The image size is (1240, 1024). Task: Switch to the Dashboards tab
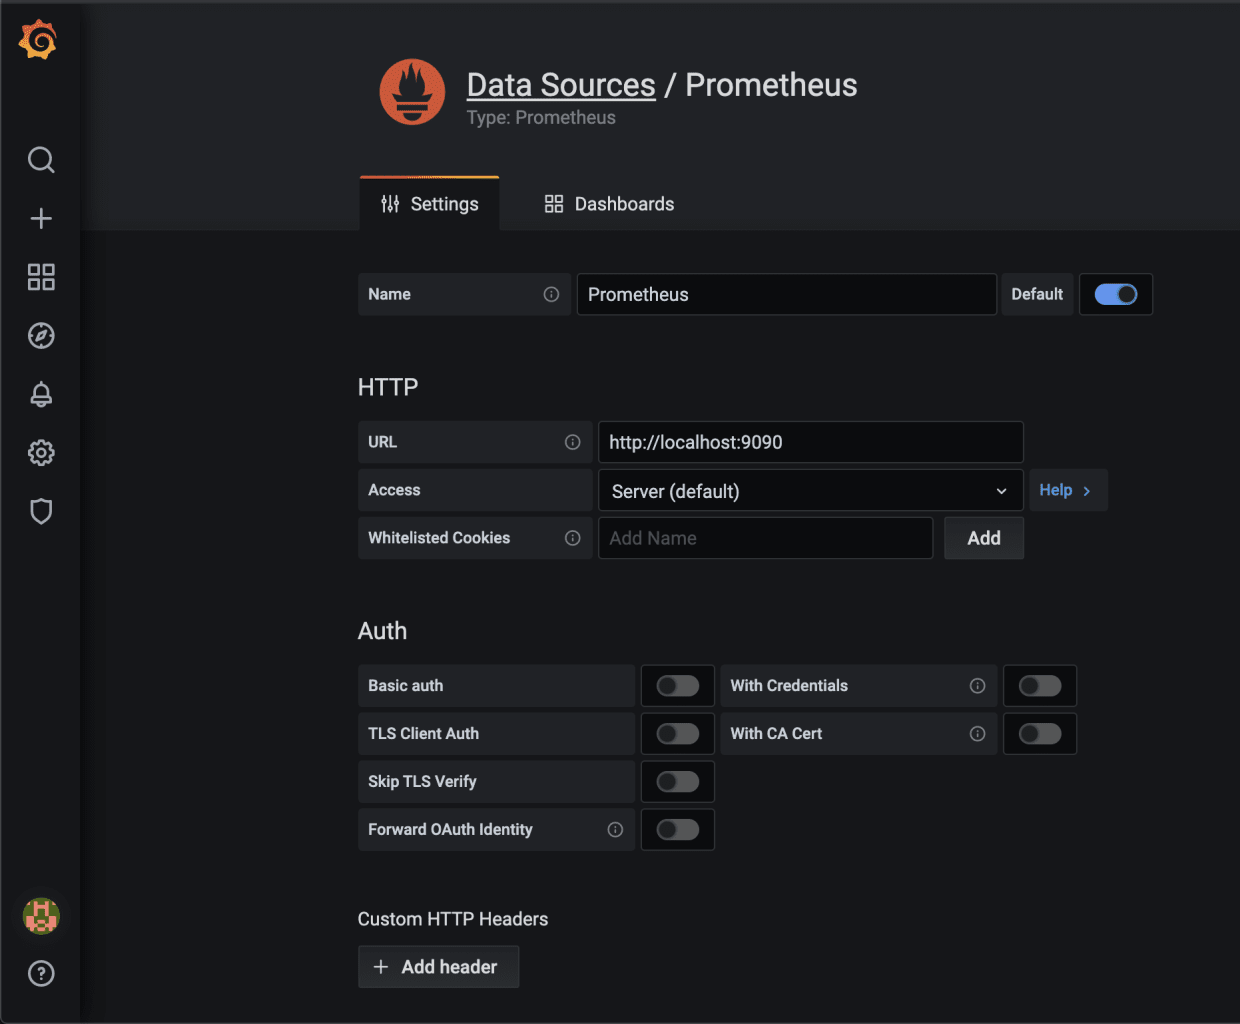point(609,204)
